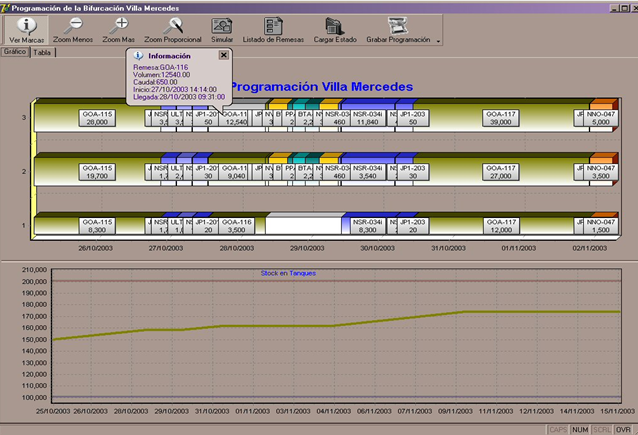Toggle the Ver Marcas info button
This screenshot has height=435, width=638.
(26, 30)
